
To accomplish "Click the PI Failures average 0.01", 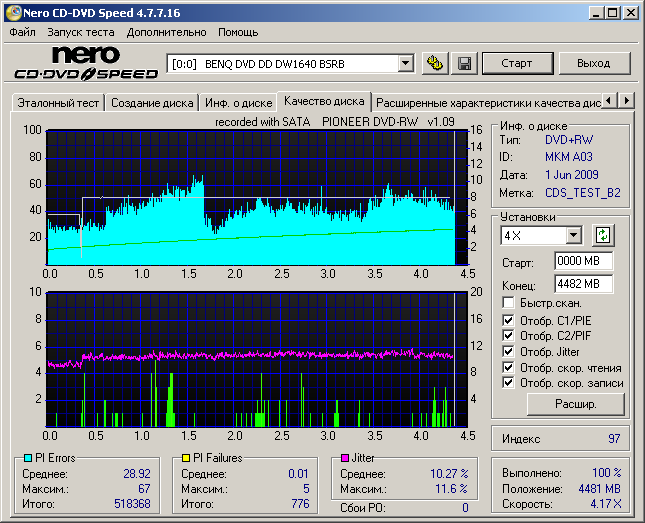I will [x=298, y=474].
